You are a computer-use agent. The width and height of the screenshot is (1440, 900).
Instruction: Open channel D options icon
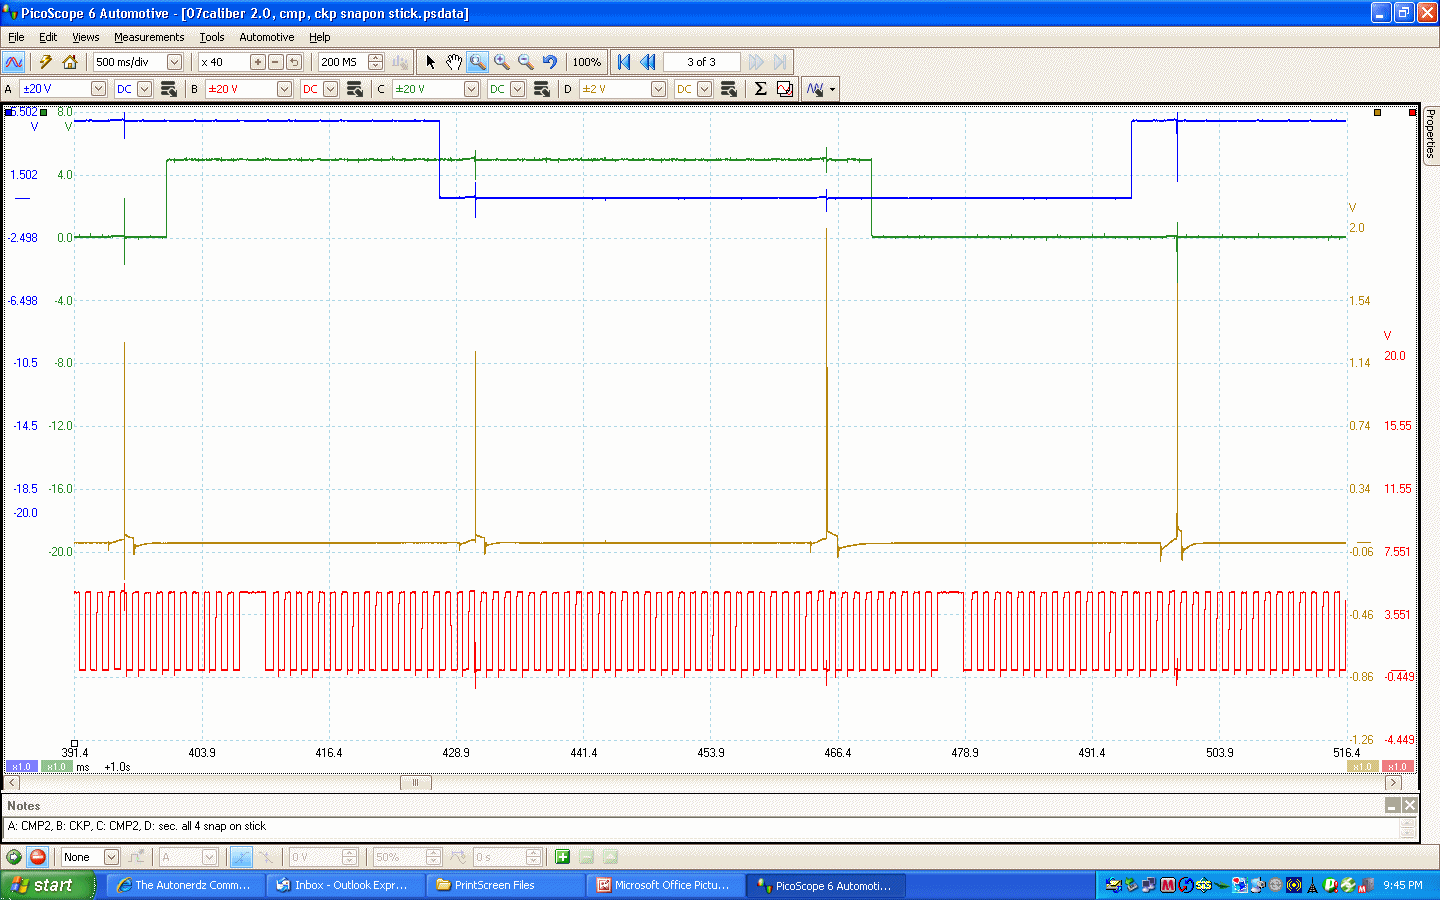(x=728, y=89)
